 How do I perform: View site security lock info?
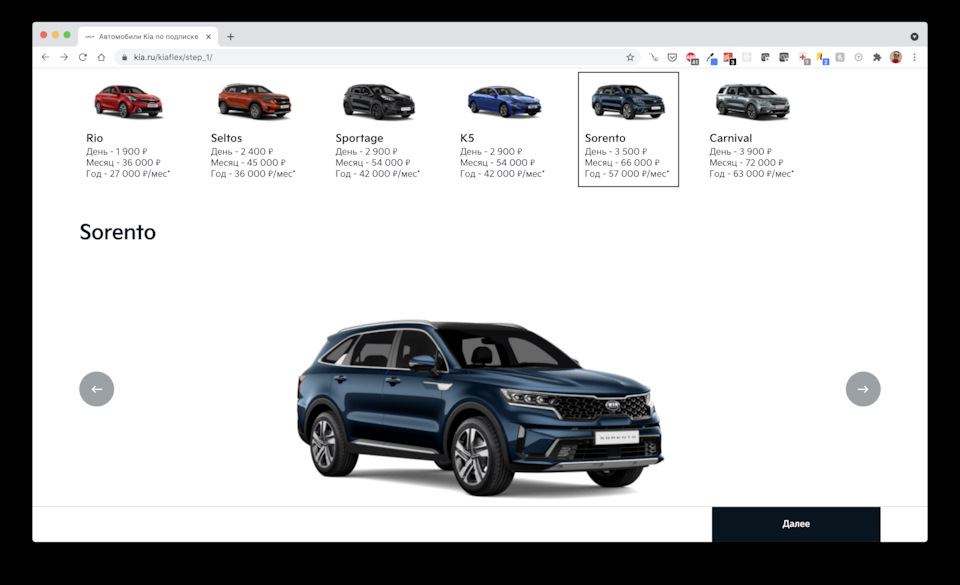124,57
